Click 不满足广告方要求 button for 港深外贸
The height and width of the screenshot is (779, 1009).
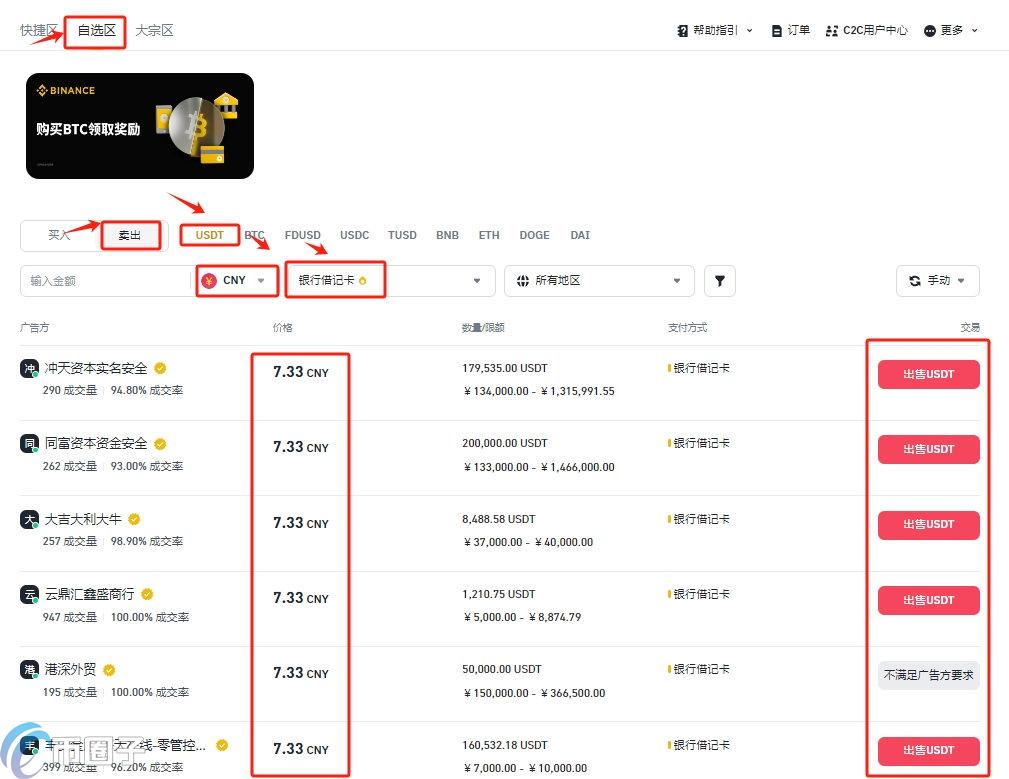(929, 675)
